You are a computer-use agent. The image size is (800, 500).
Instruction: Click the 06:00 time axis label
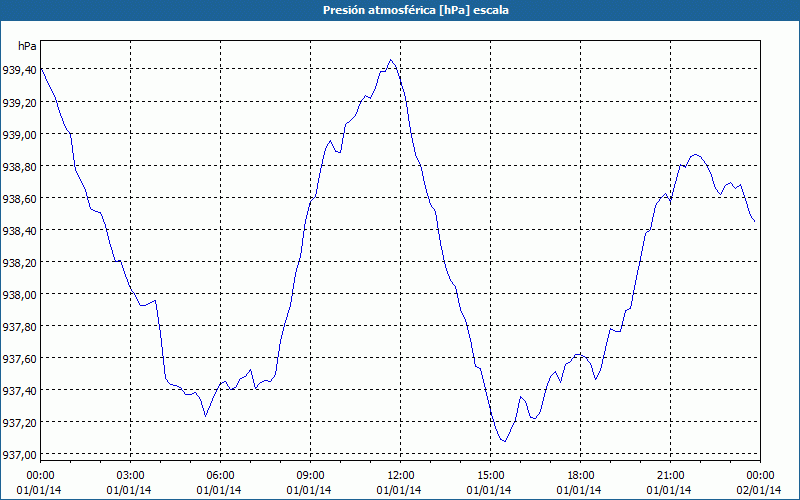tap(220, 476)
